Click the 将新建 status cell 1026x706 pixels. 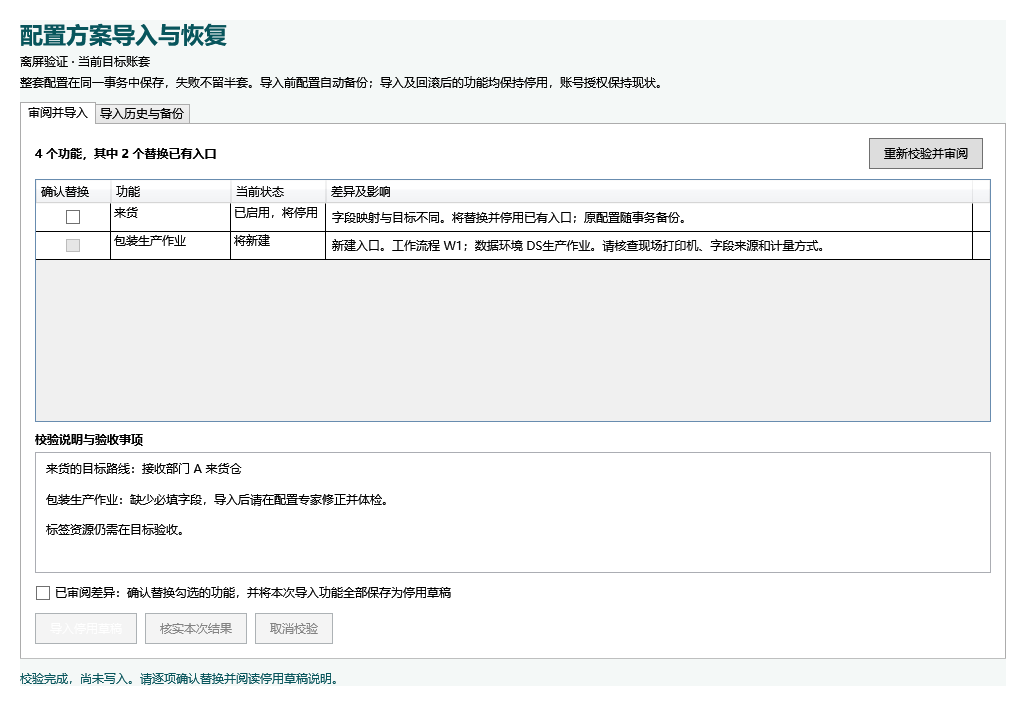click(277, 245)
